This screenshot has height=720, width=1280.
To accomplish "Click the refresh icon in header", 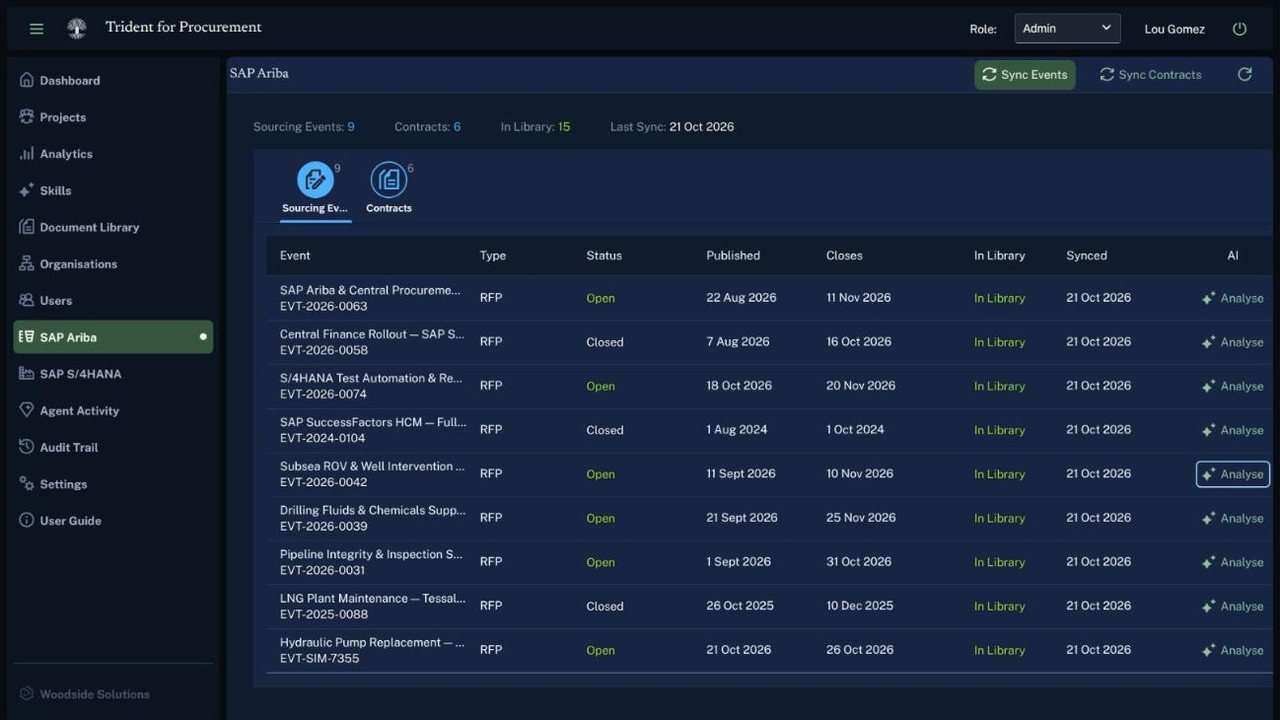I will tap(1245, 75).
